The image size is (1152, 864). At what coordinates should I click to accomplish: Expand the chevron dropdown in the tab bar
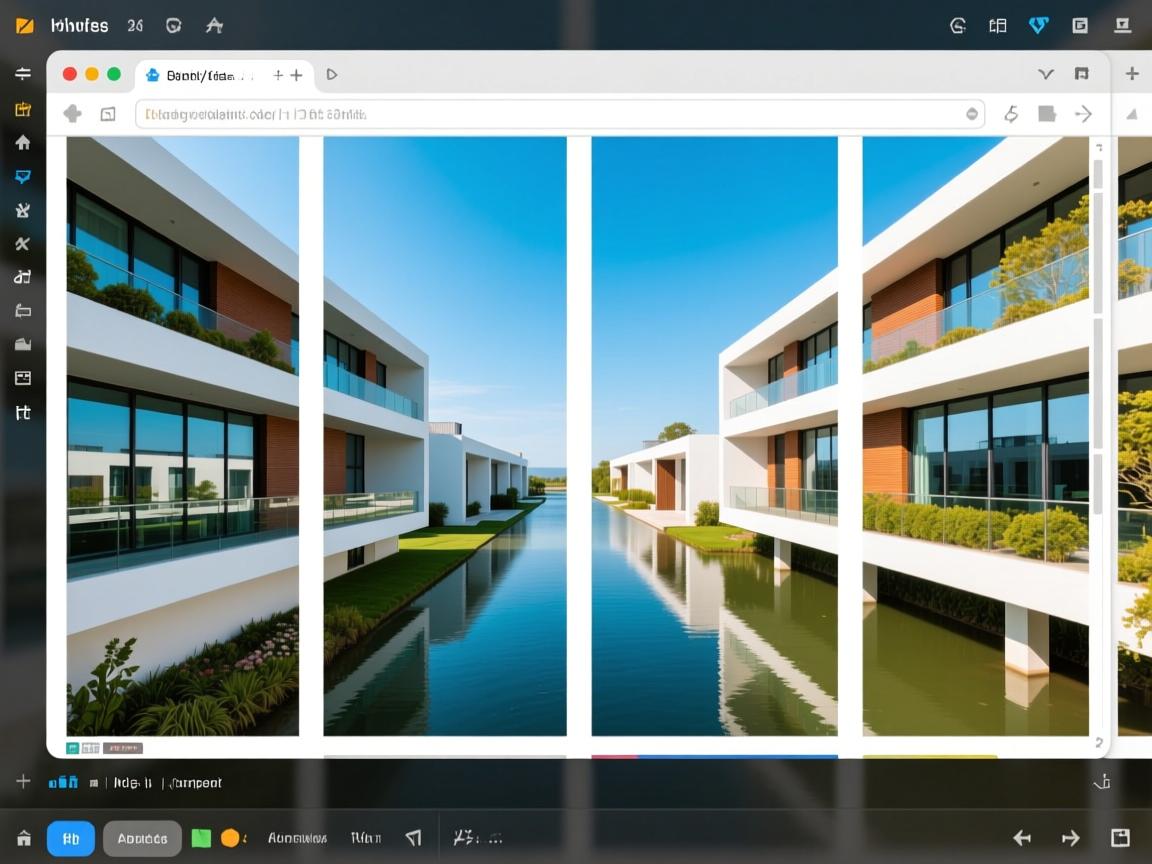1046,74
